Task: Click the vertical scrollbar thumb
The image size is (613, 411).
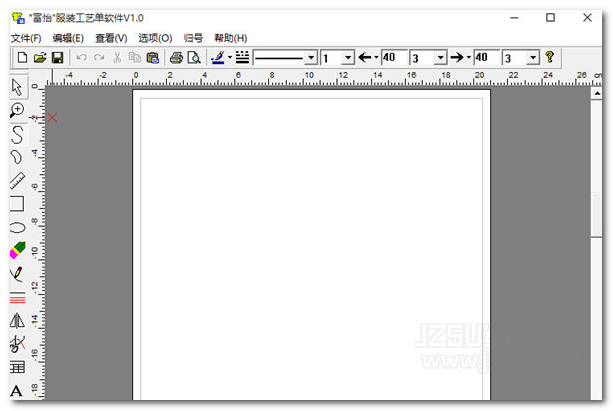Action: click(597, 214)
